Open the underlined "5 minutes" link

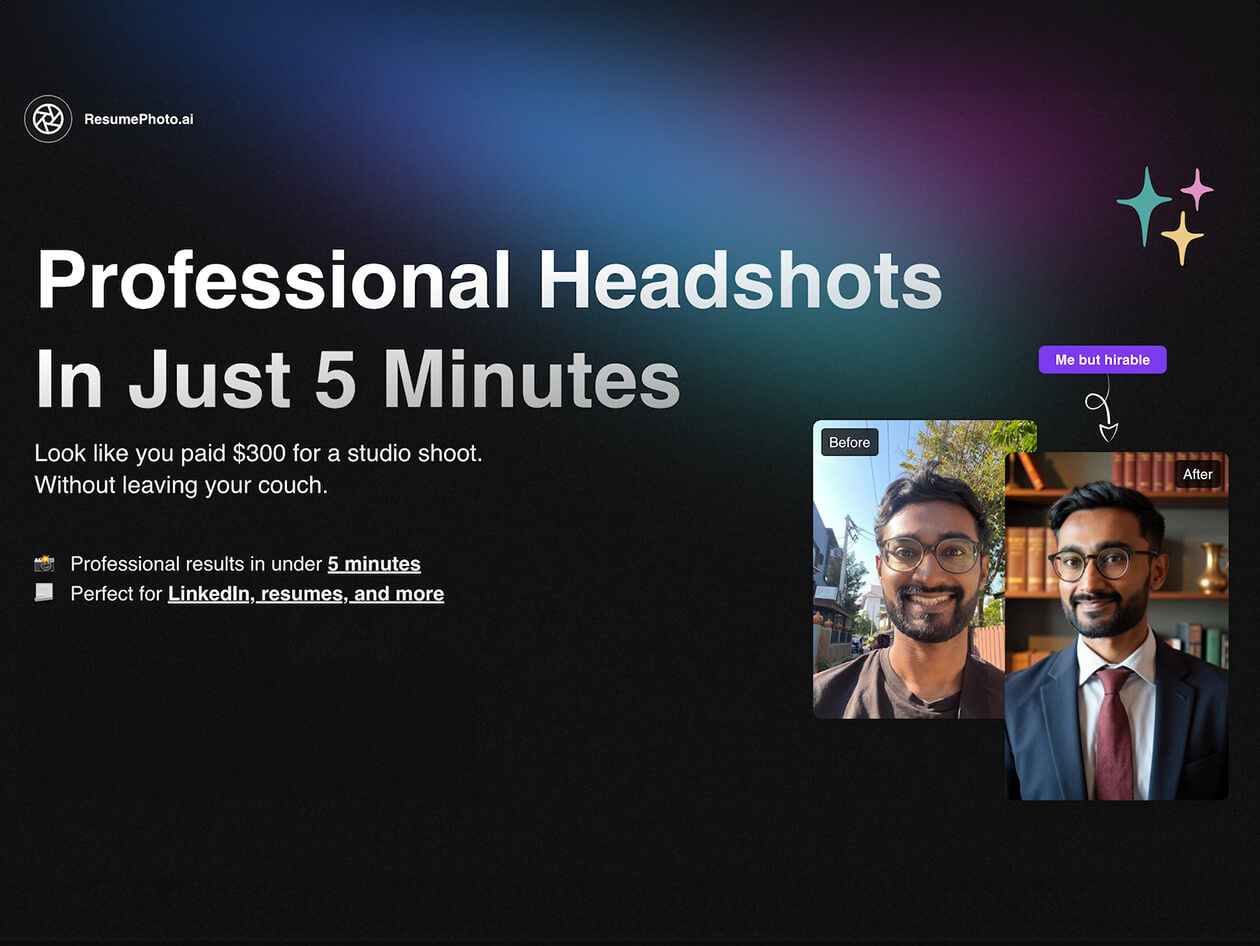tap(374, 564)
